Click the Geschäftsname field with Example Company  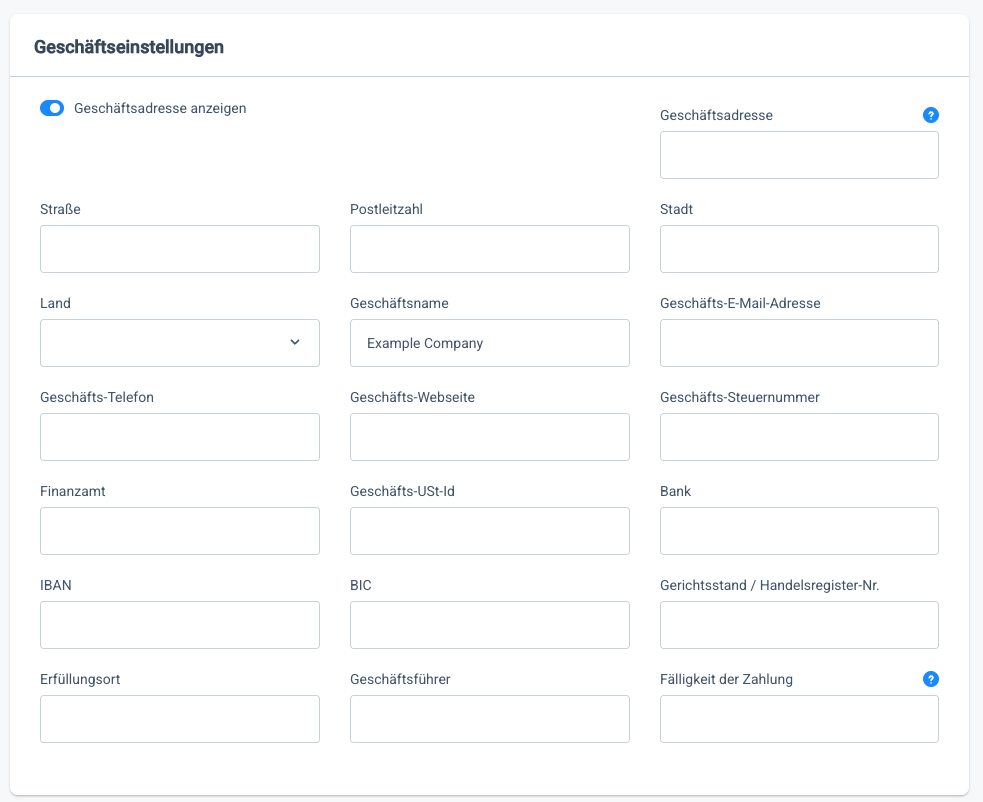click(489, 343)
